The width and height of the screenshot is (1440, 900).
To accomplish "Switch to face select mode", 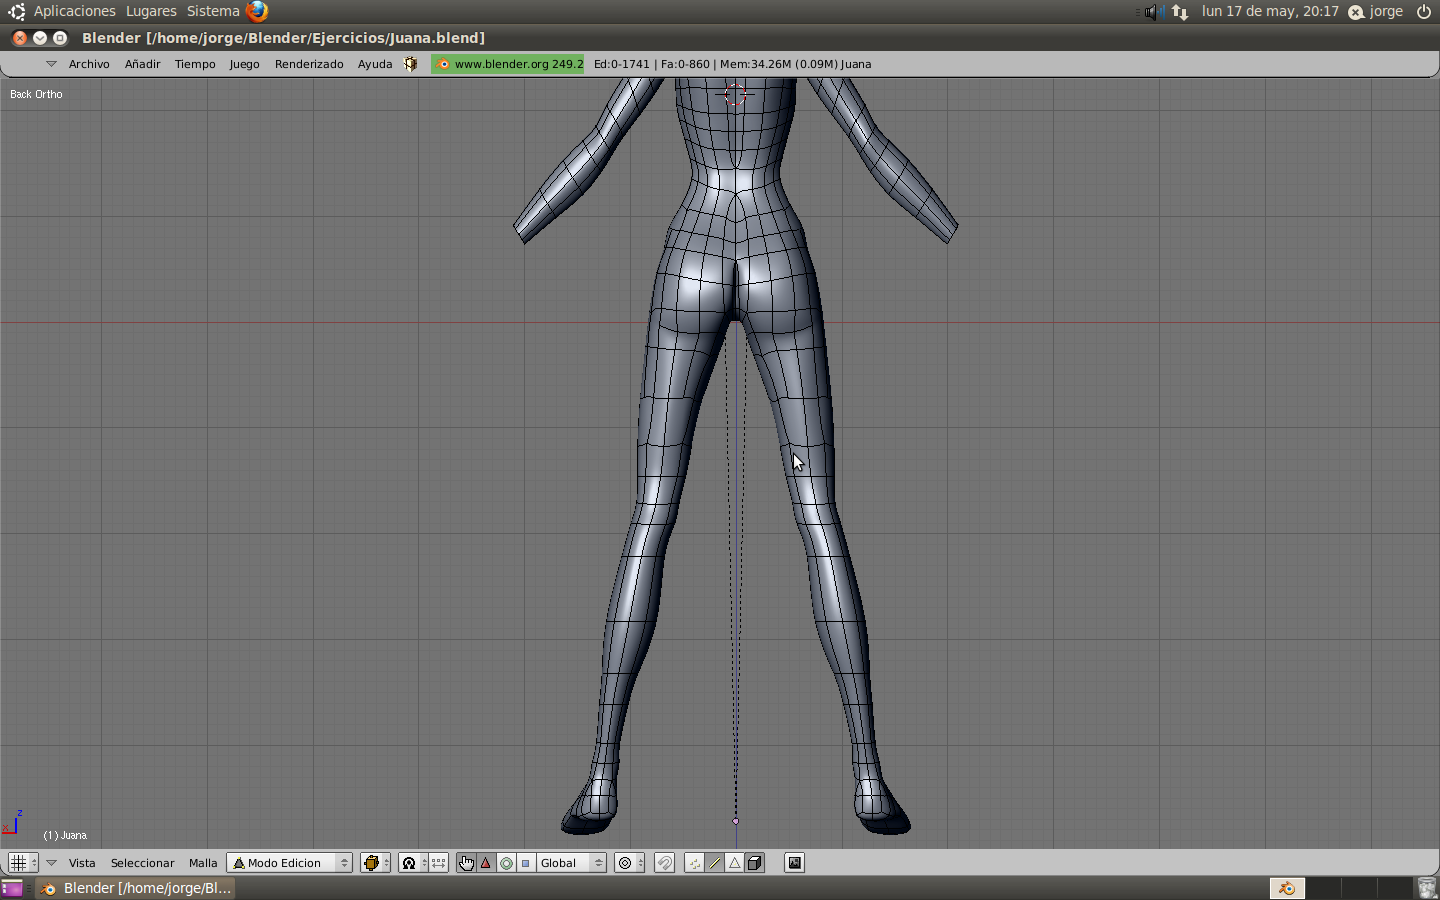I will click(x=735, y=863).
